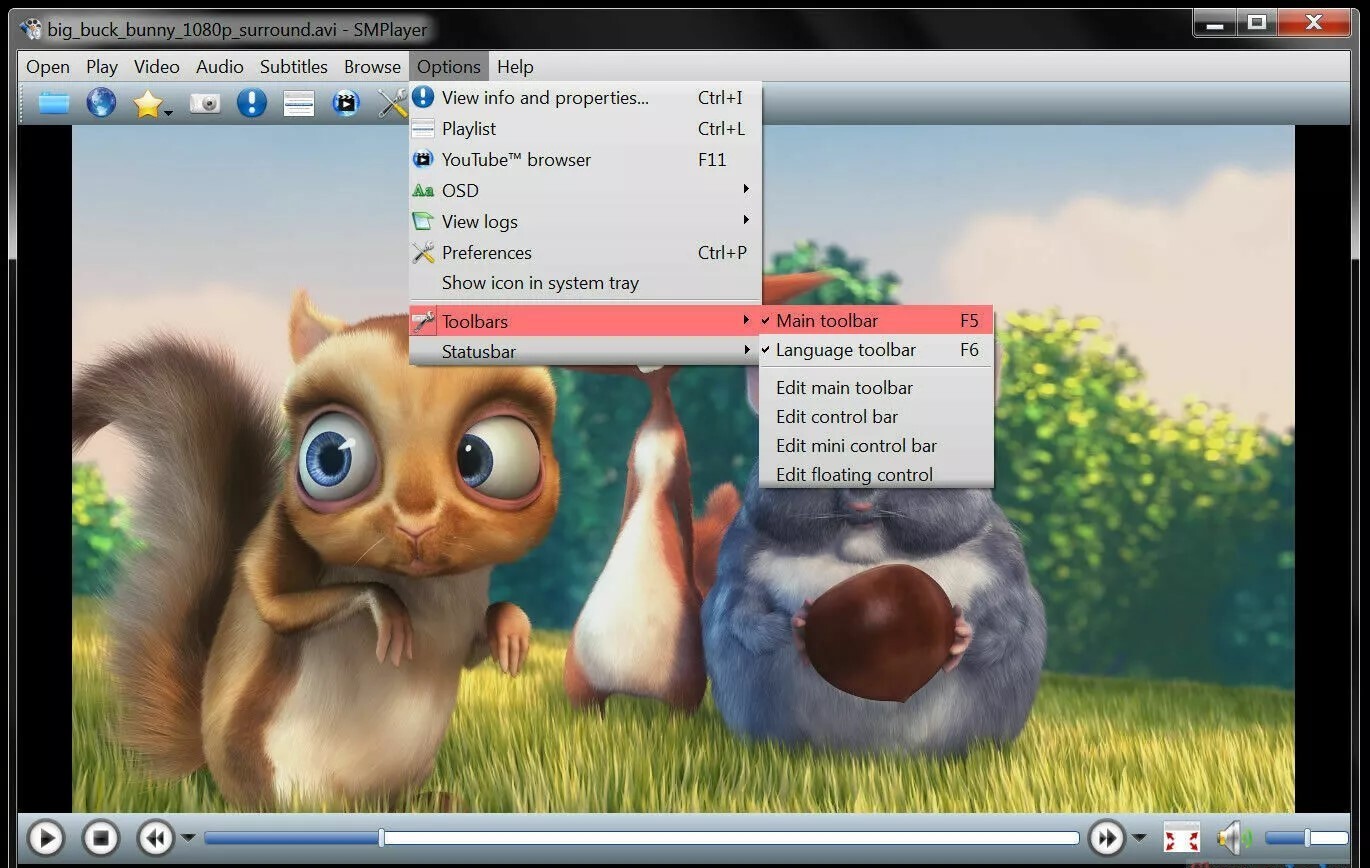Click the blue info icon in toolbar
The width and height of the screenshot is (1370, 868).
coord(252,102)
